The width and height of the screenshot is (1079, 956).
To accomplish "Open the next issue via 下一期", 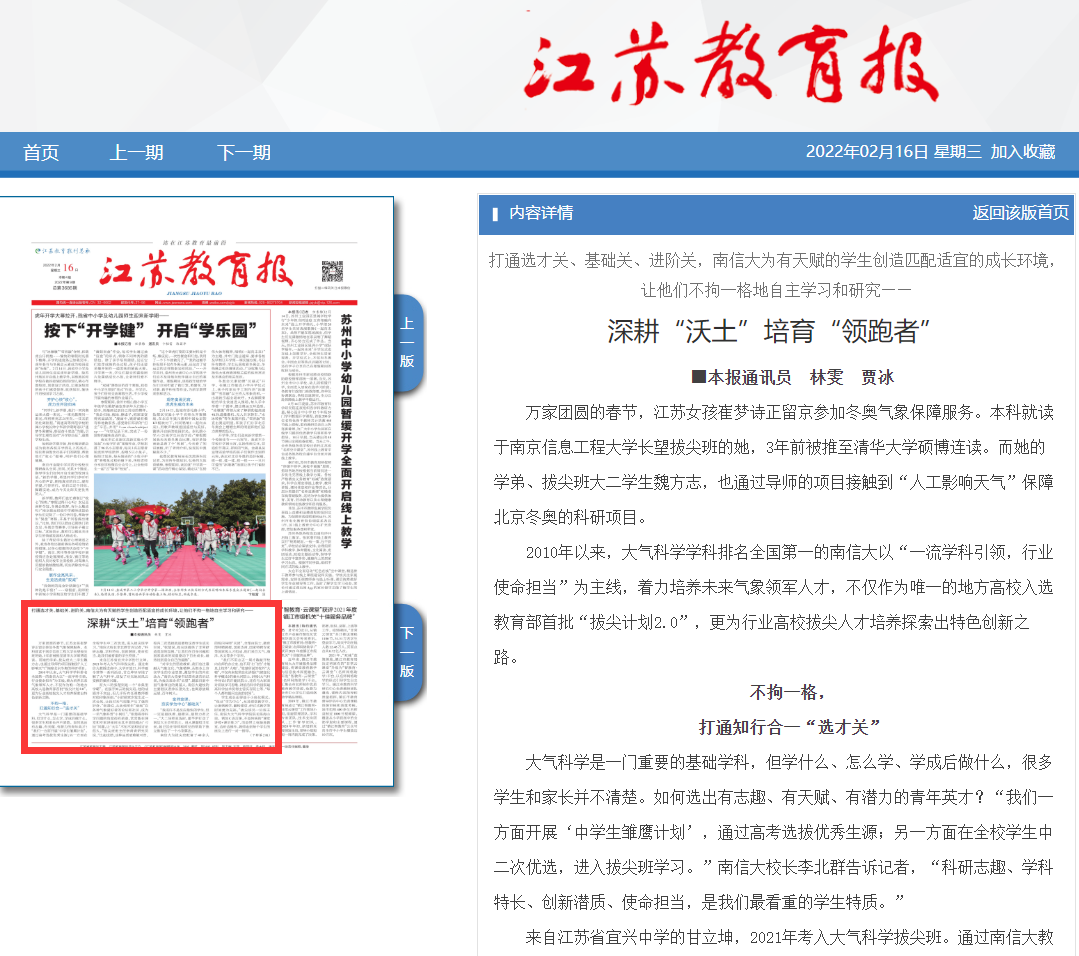I will [244, 152].
